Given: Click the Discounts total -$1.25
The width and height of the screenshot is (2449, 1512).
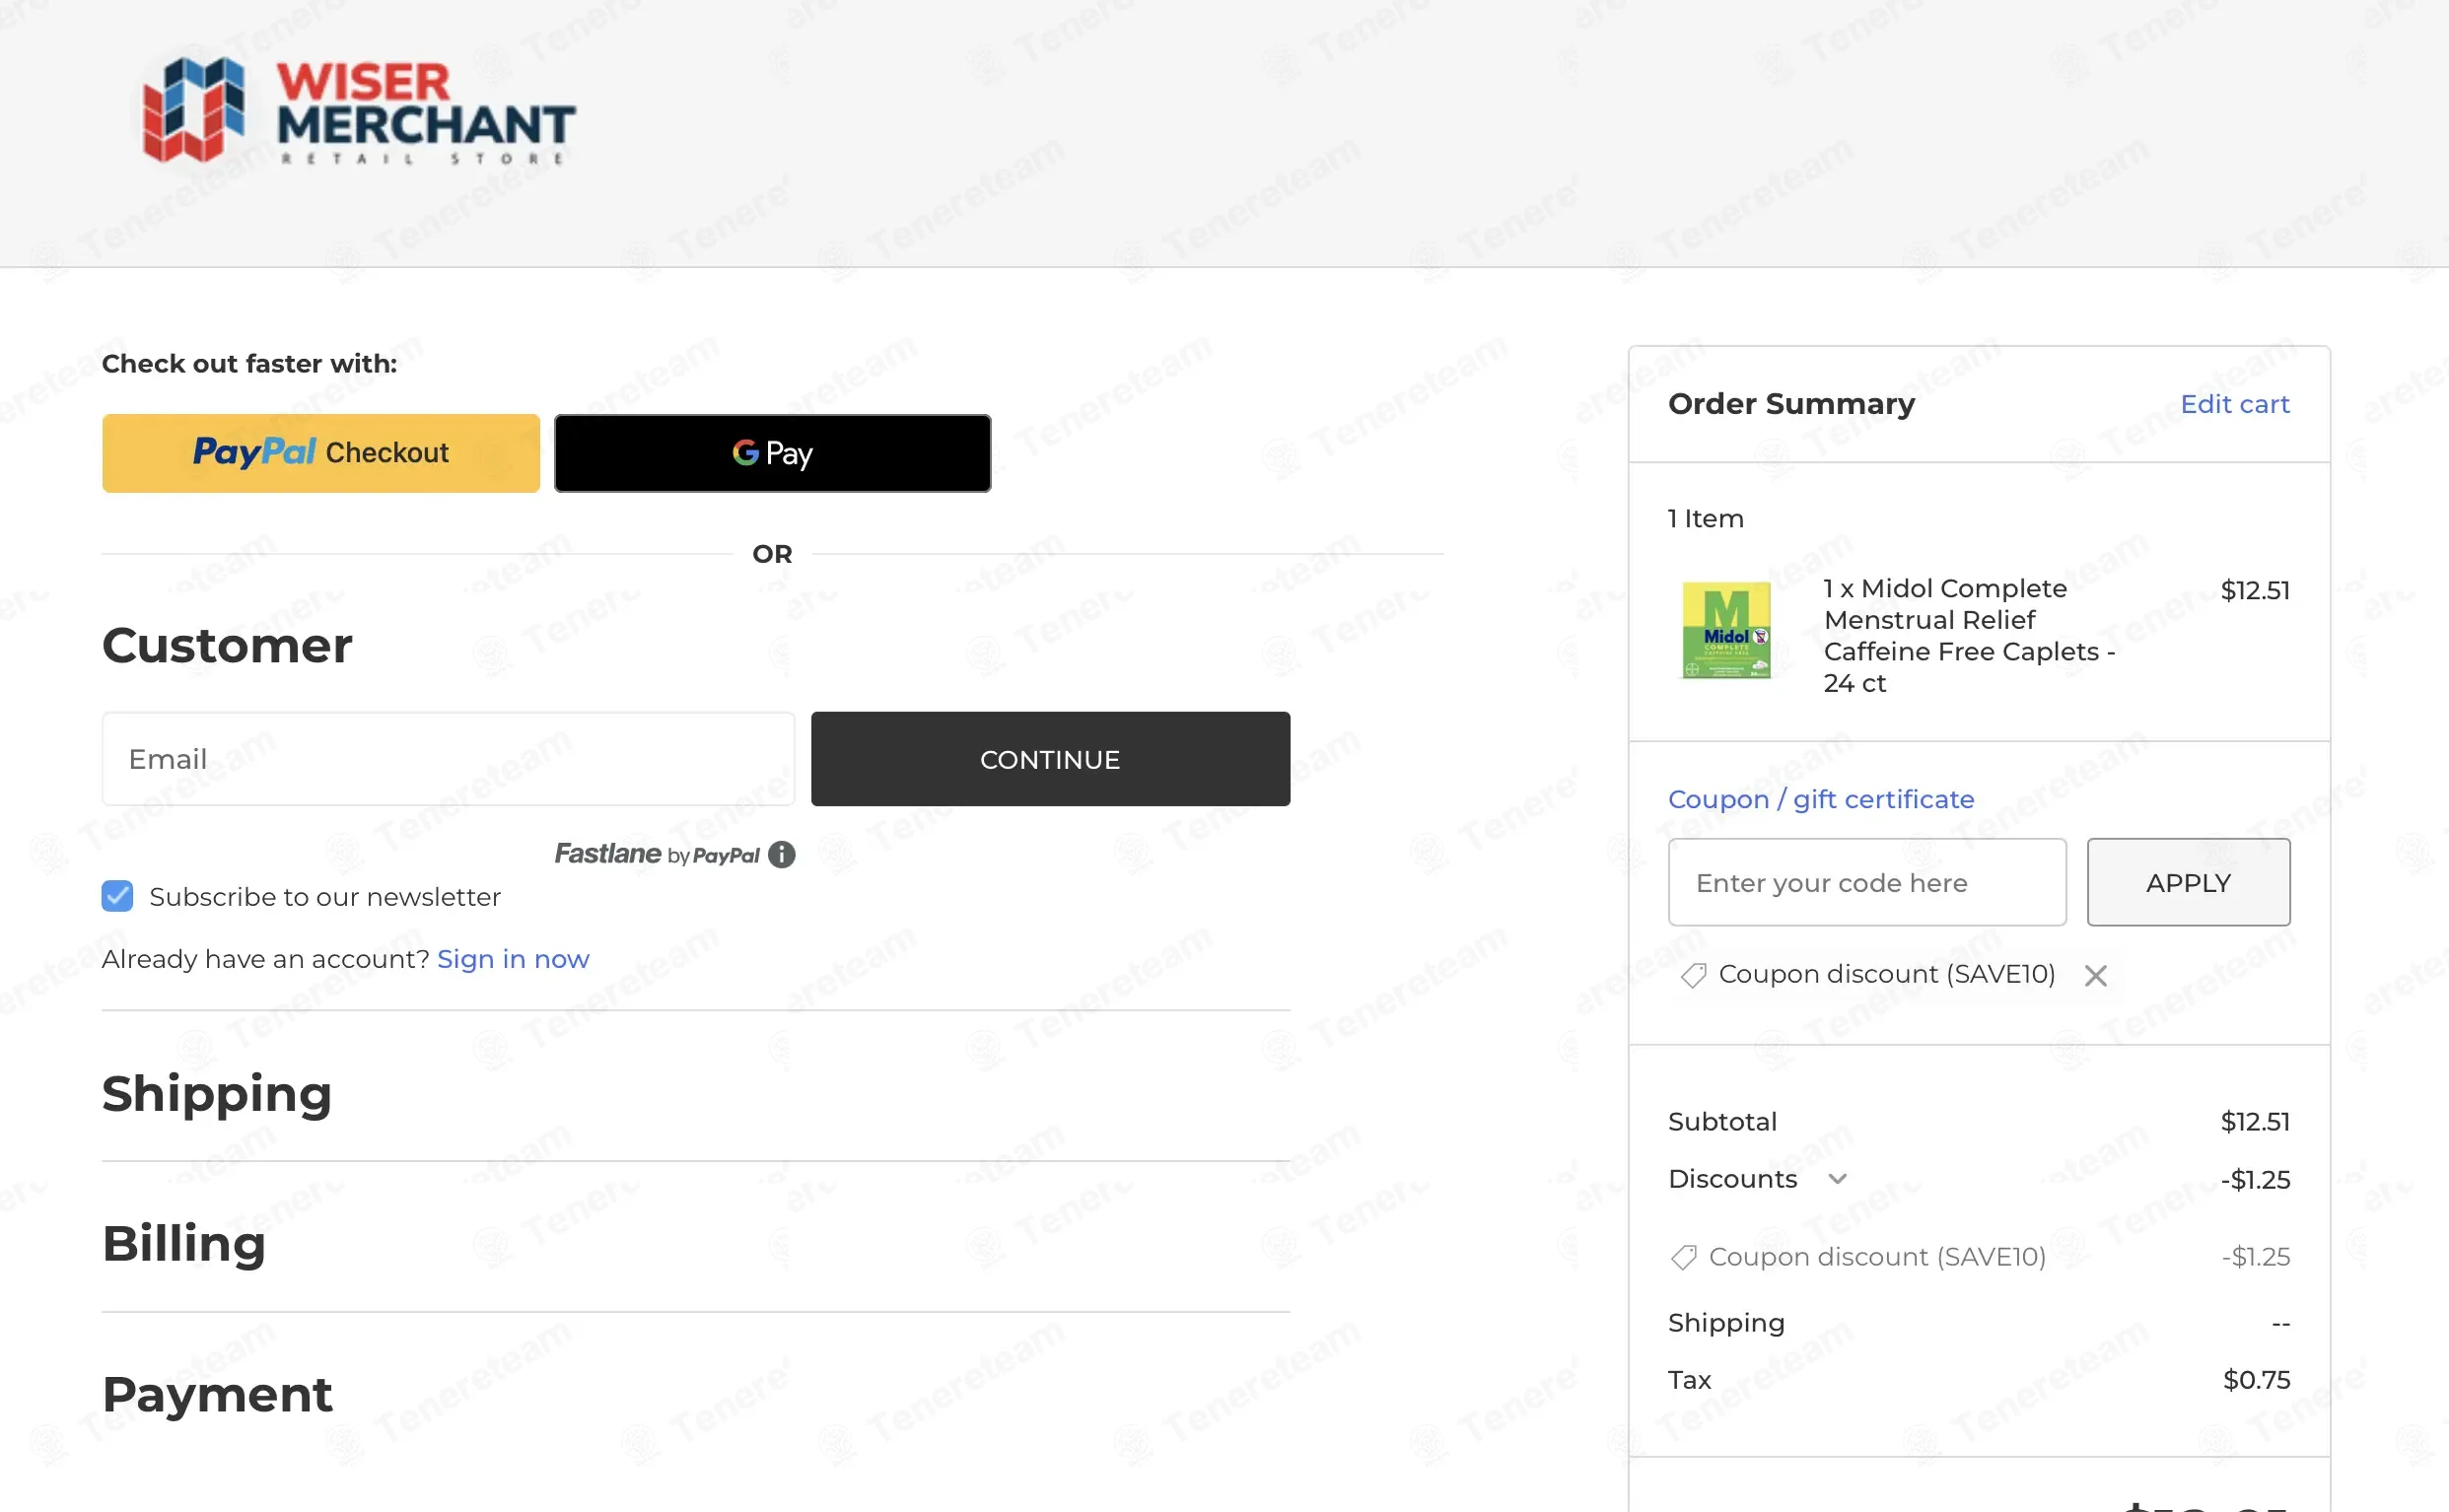Looking at the screenshot, I should [x=2255, y=1179].
